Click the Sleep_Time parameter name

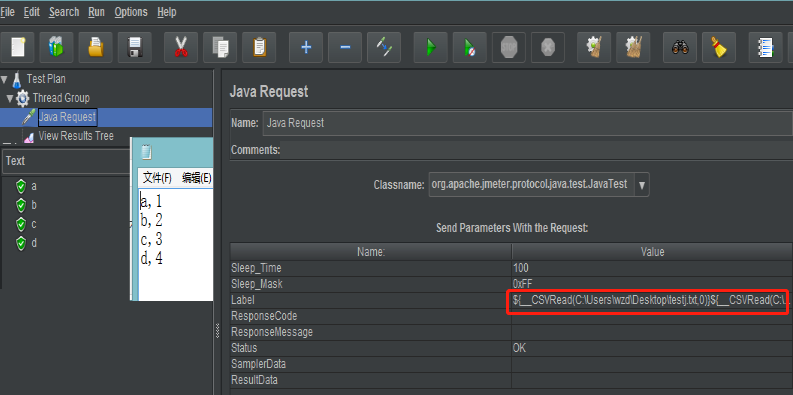[x=256, y=268]
